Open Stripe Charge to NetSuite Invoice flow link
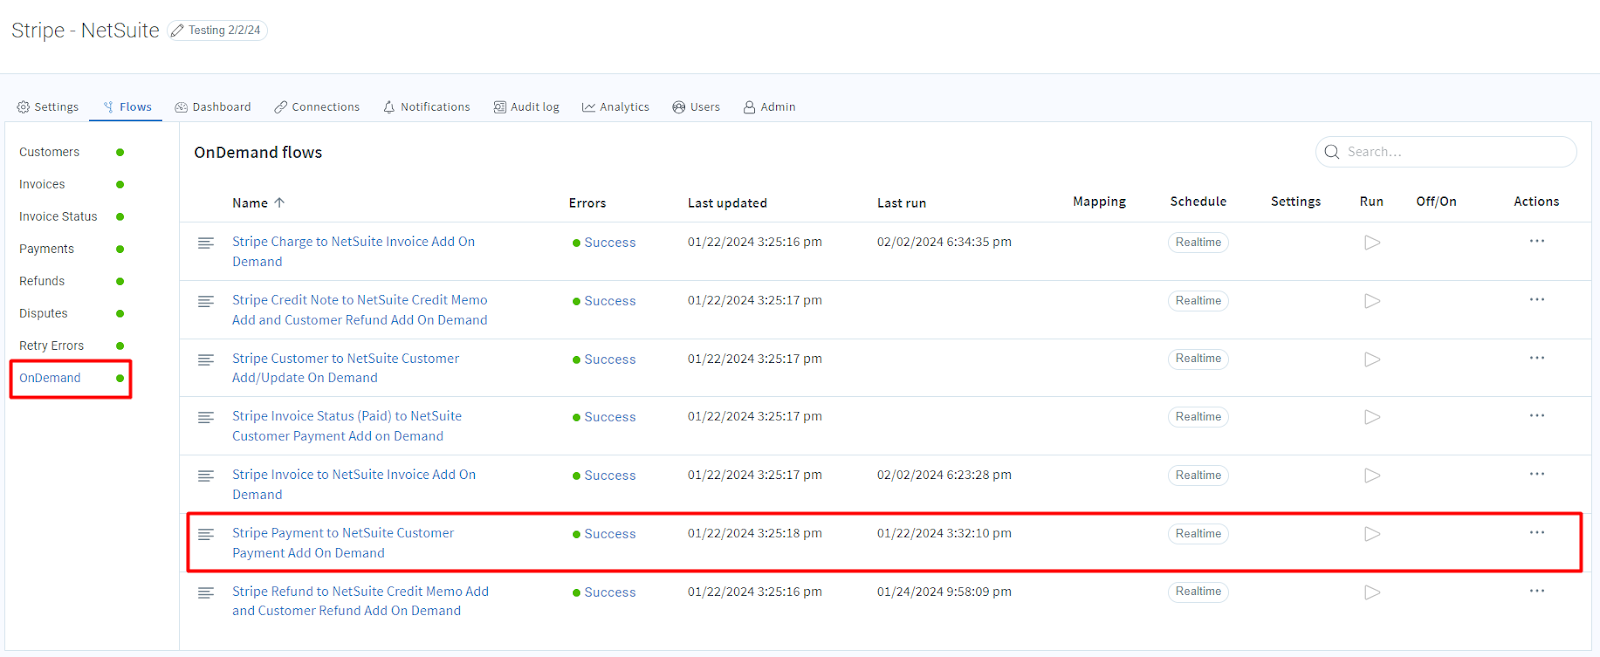1600x657 pixels. [354, 252]
